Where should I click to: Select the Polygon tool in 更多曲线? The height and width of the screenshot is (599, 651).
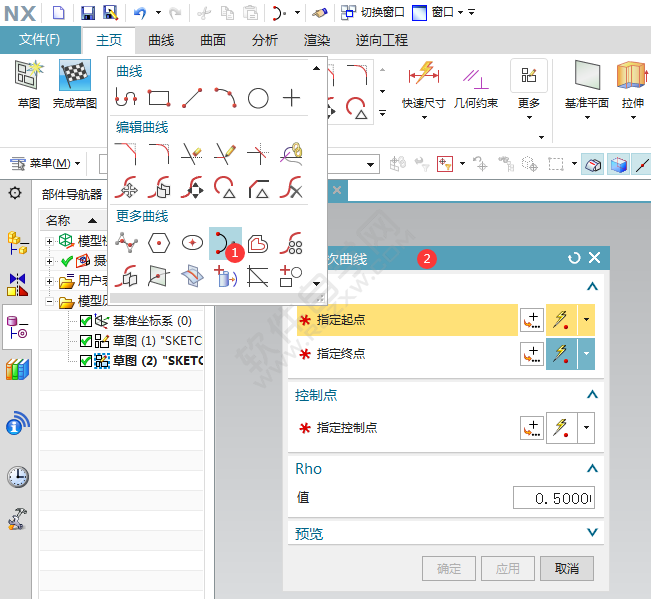(x=159, y=243)
